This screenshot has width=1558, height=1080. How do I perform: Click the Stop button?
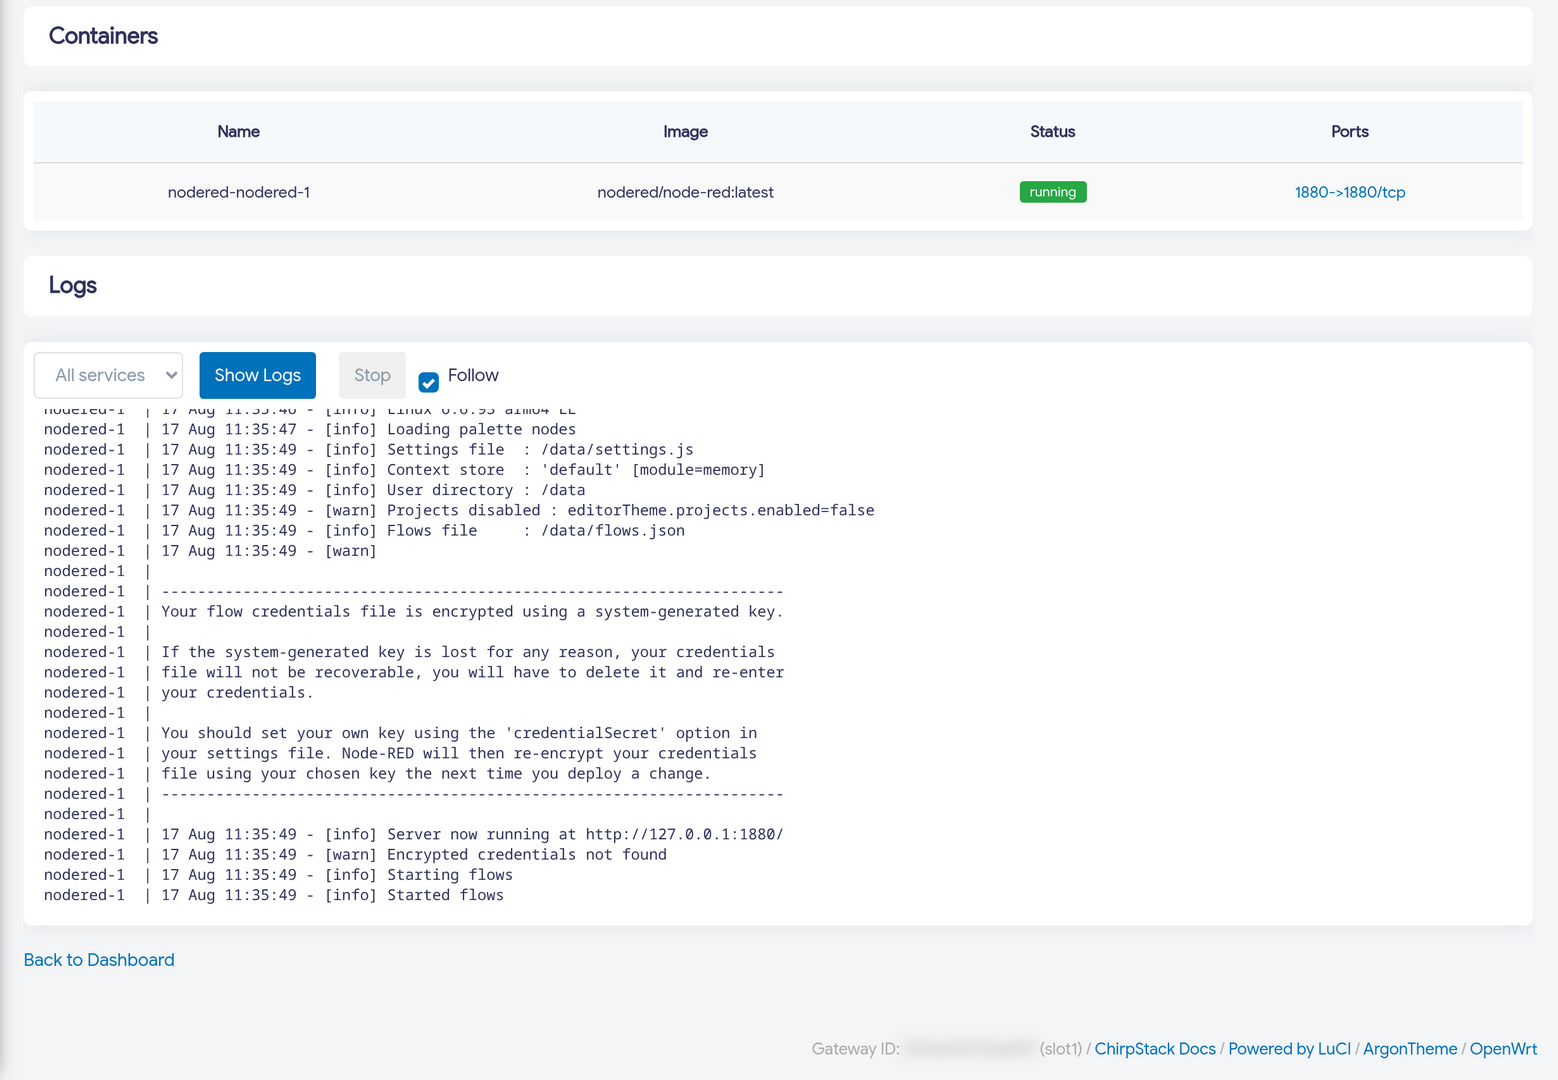tap(372, 375)
